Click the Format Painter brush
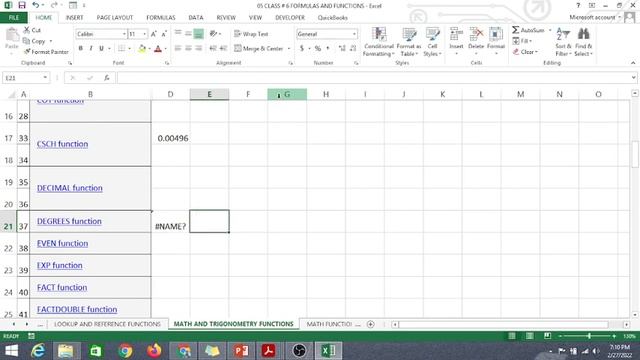This screenshot has width=640, height=360. click(27, 52)
